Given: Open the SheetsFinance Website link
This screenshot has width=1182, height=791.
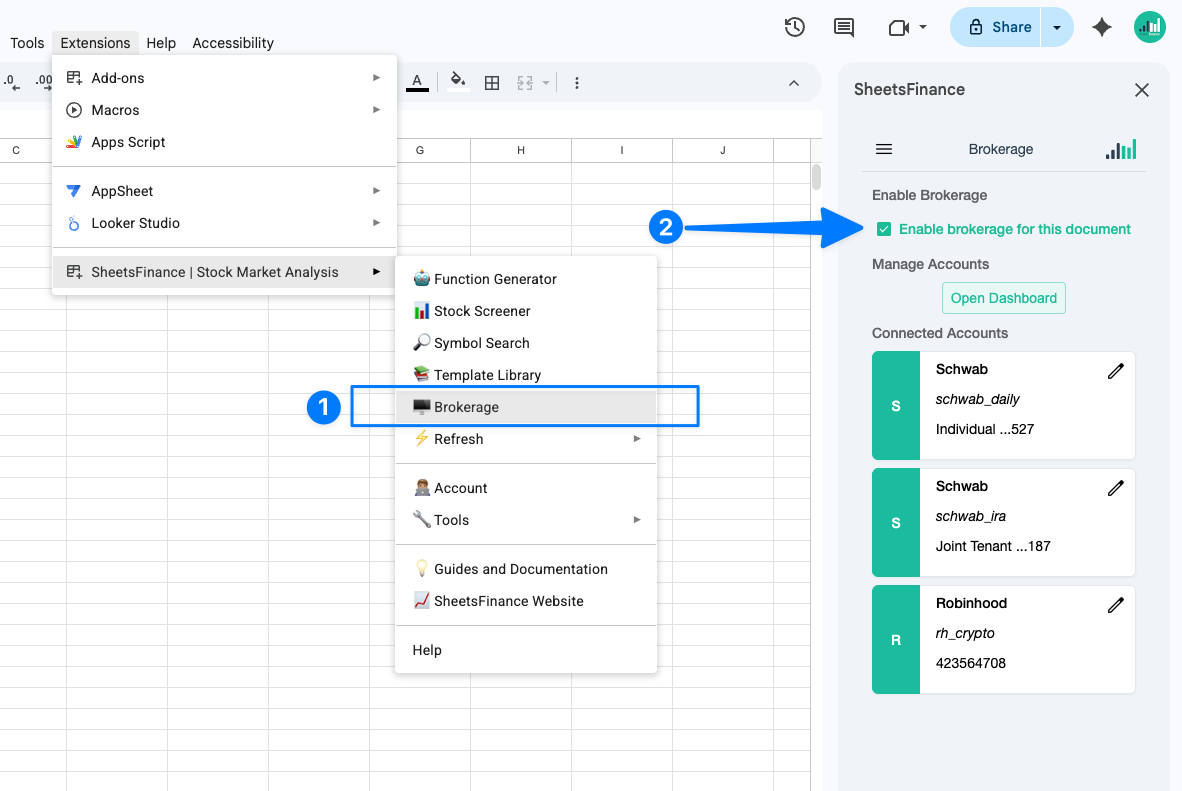Looking at the screenshot, I should coord(525,601).
